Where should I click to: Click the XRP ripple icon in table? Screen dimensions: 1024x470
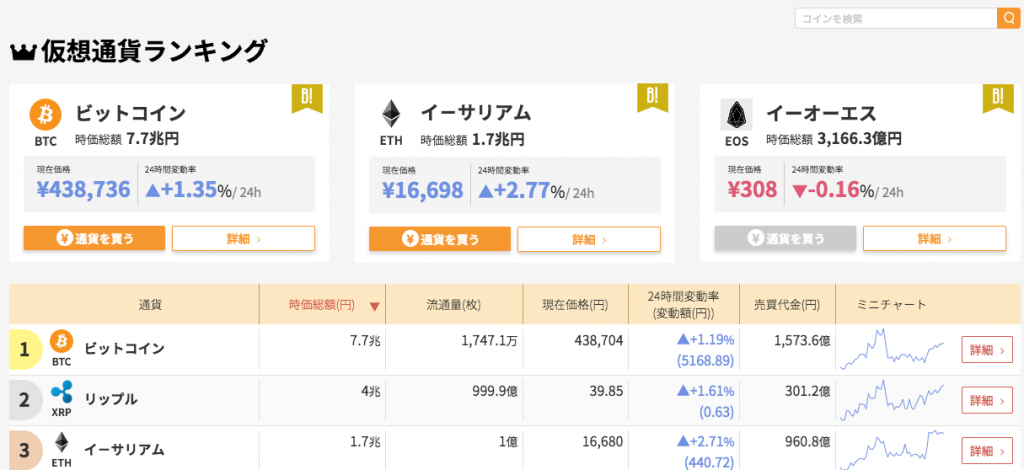62,392
